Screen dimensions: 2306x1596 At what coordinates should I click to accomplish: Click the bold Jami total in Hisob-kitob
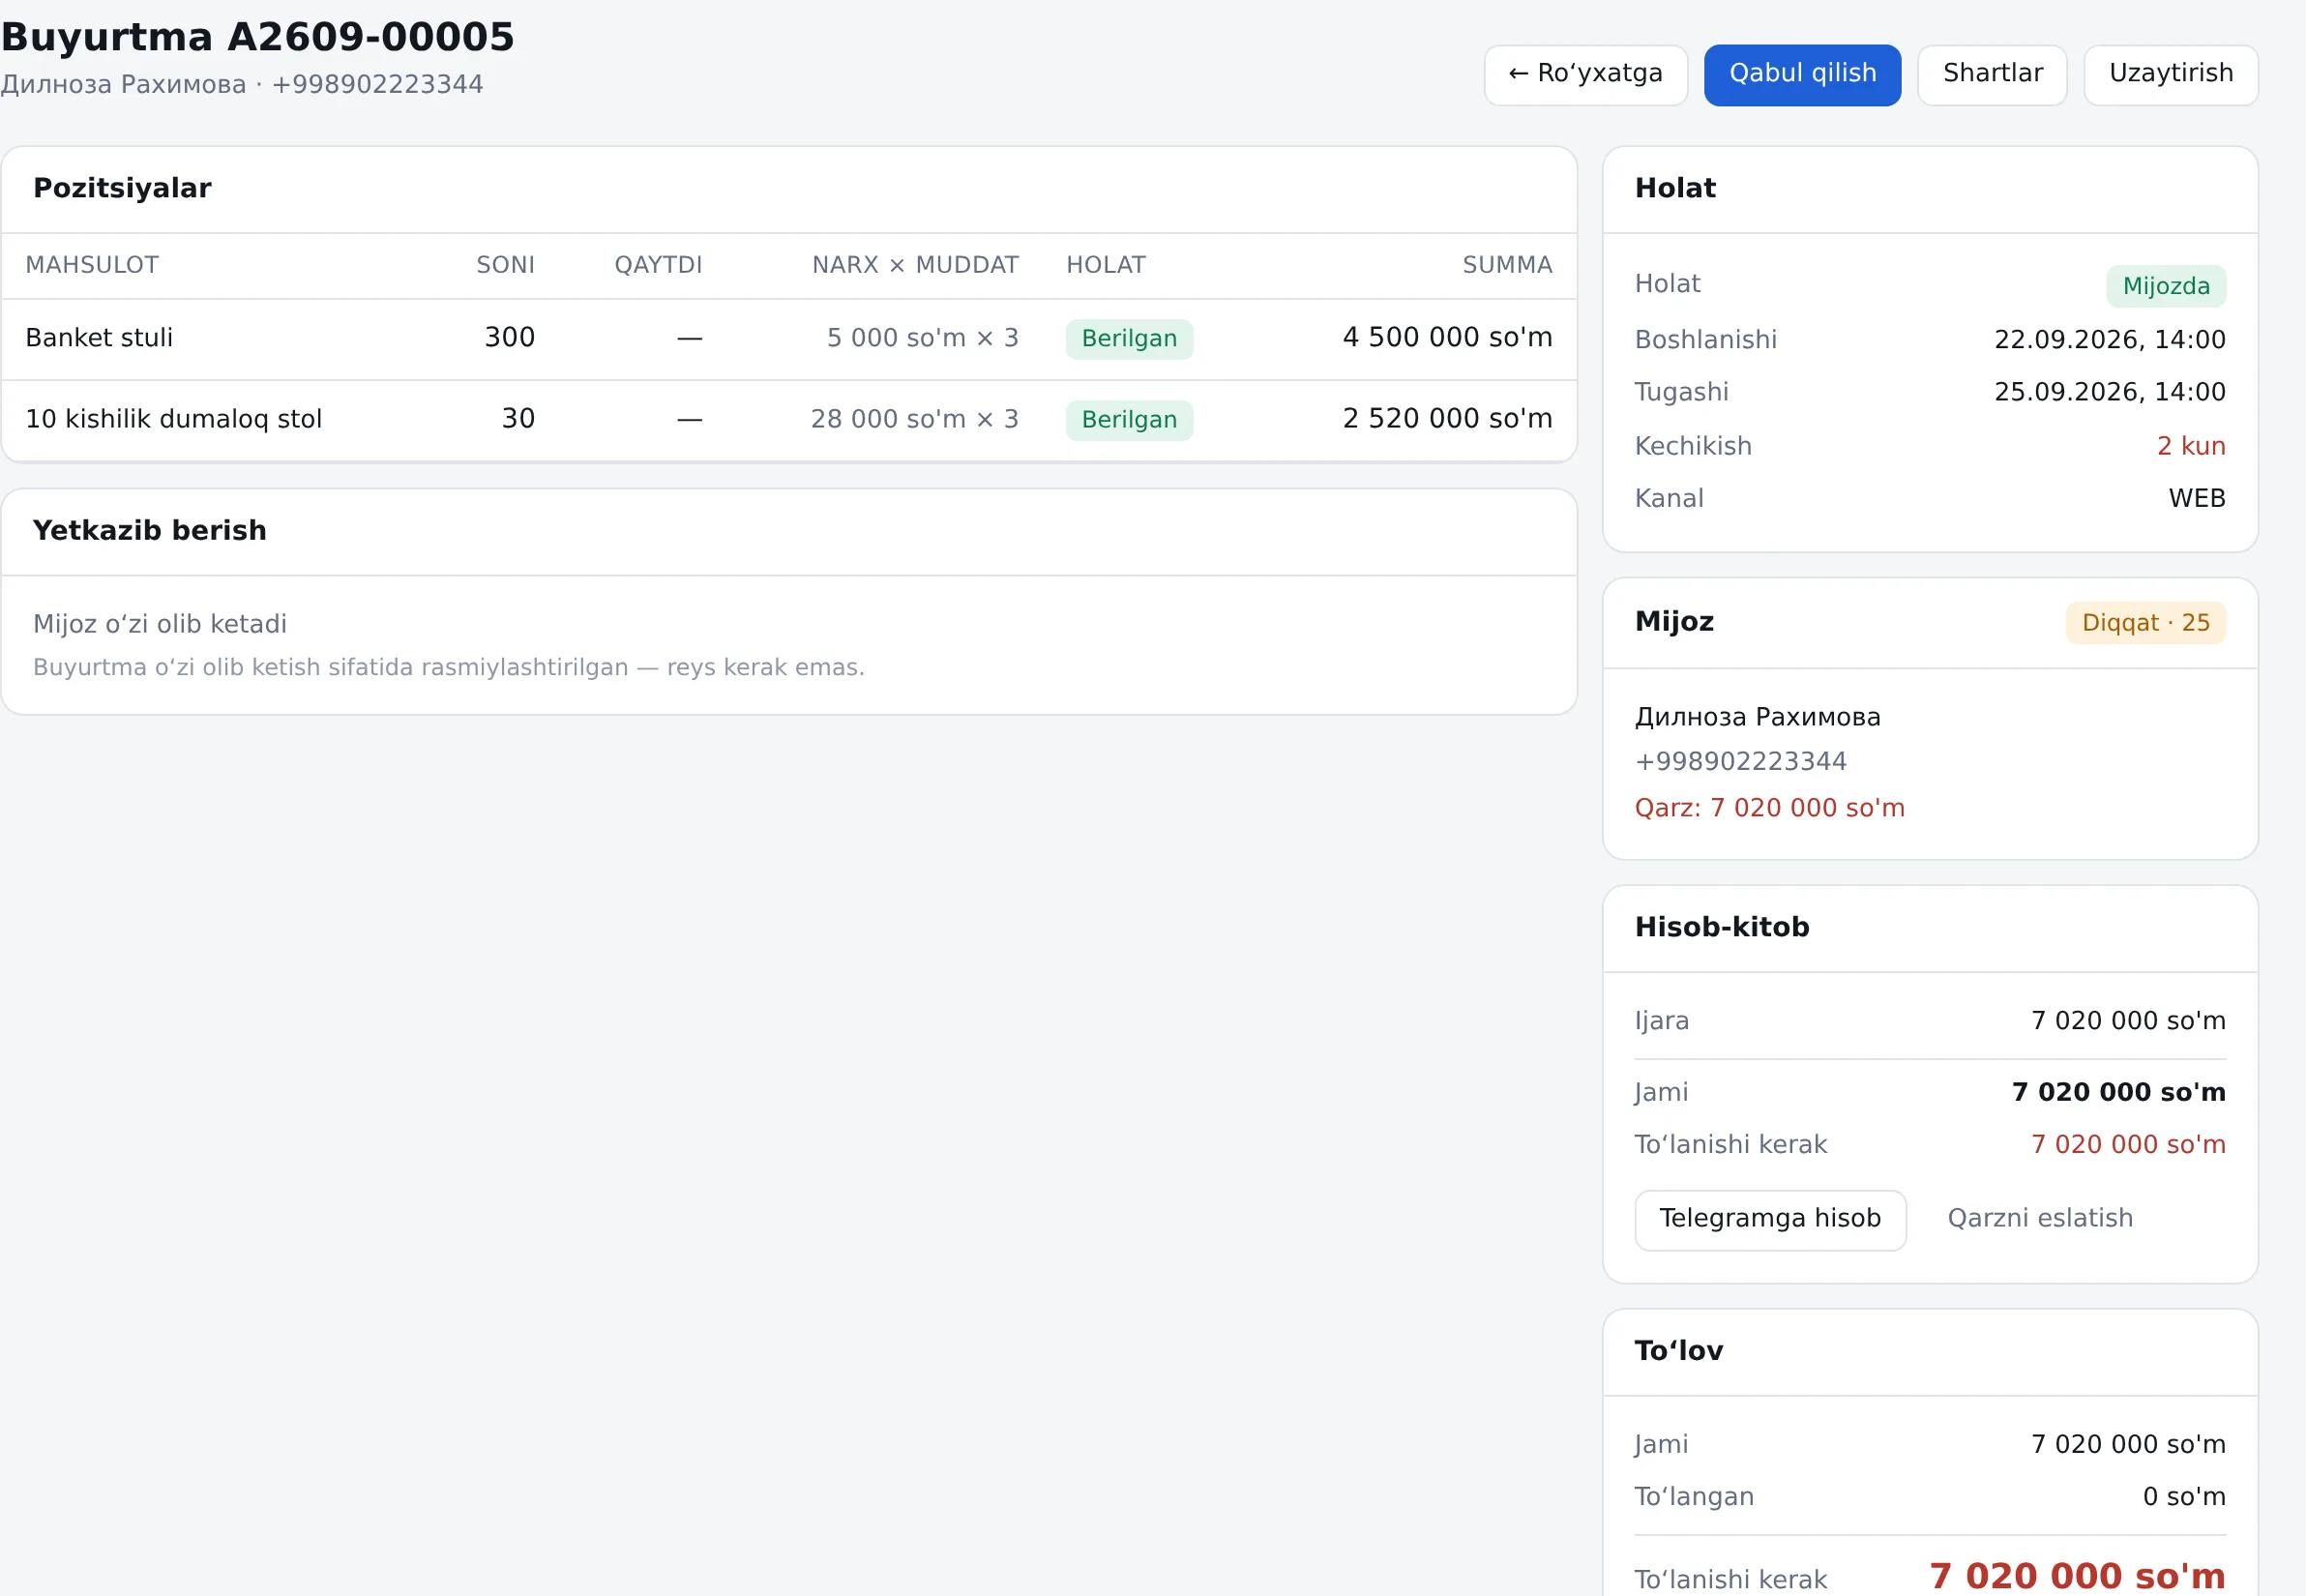(x=2118, y=1093)
